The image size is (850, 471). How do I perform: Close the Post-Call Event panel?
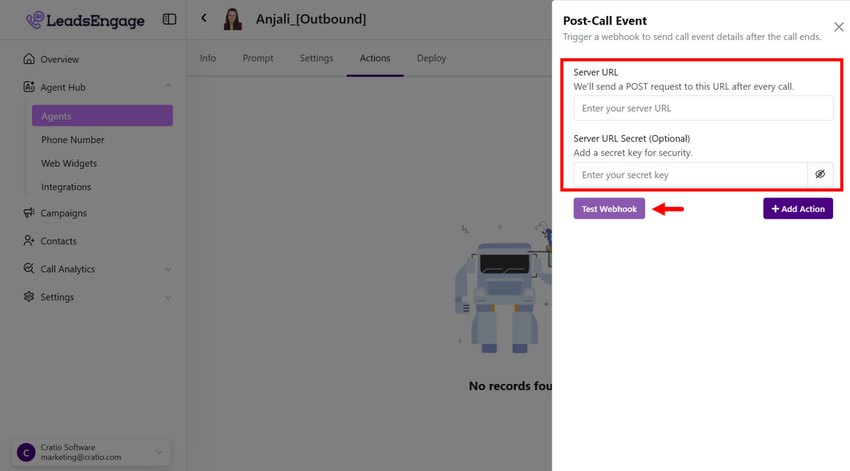click(838, 27)
